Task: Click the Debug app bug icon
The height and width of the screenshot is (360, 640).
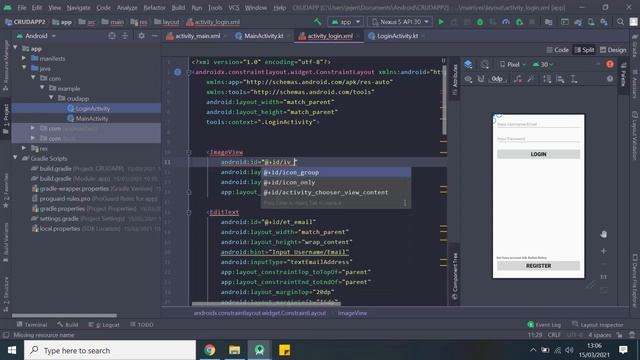Action: pos(480,22)
